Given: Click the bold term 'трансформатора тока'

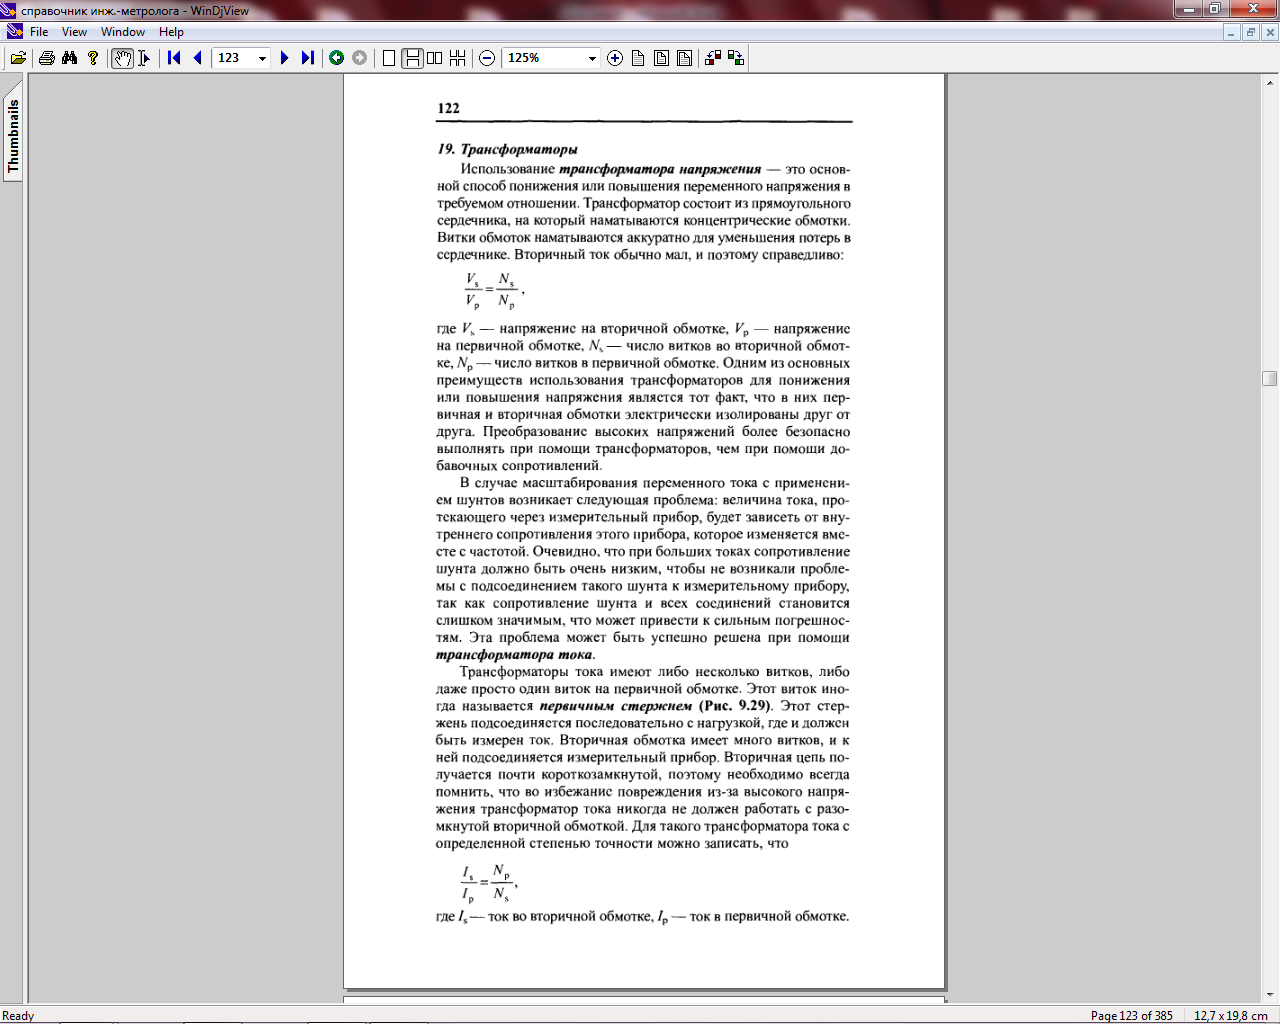Looking at the screenshot, I should point(514,654).
